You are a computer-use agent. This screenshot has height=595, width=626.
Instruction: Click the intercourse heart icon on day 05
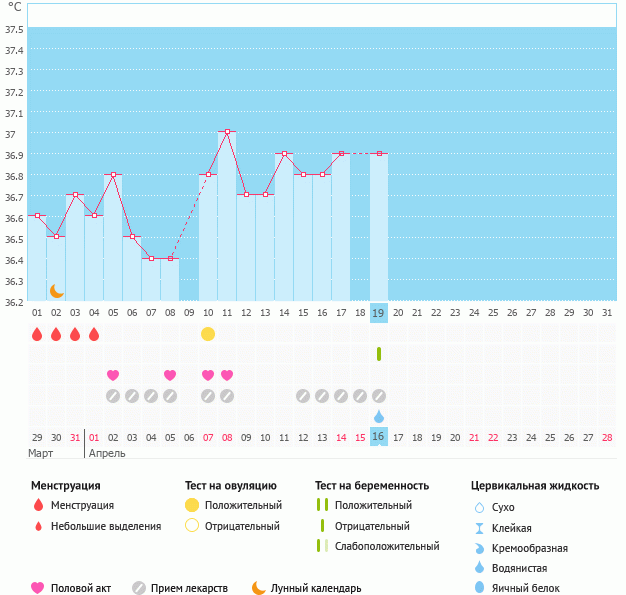113,375
